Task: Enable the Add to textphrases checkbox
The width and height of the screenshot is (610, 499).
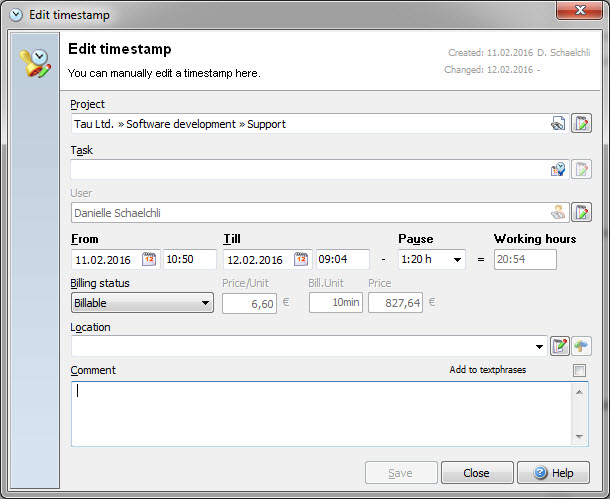Action: (x=579, y=371)
